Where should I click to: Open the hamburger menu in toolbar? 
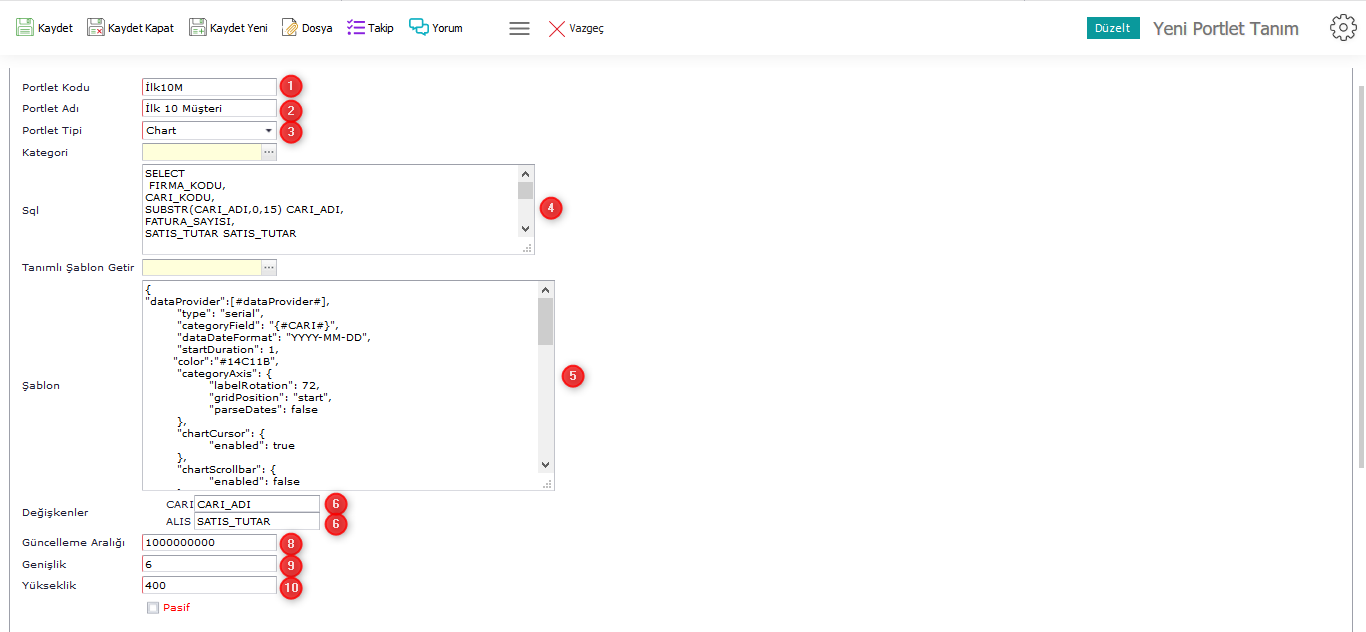519,29
